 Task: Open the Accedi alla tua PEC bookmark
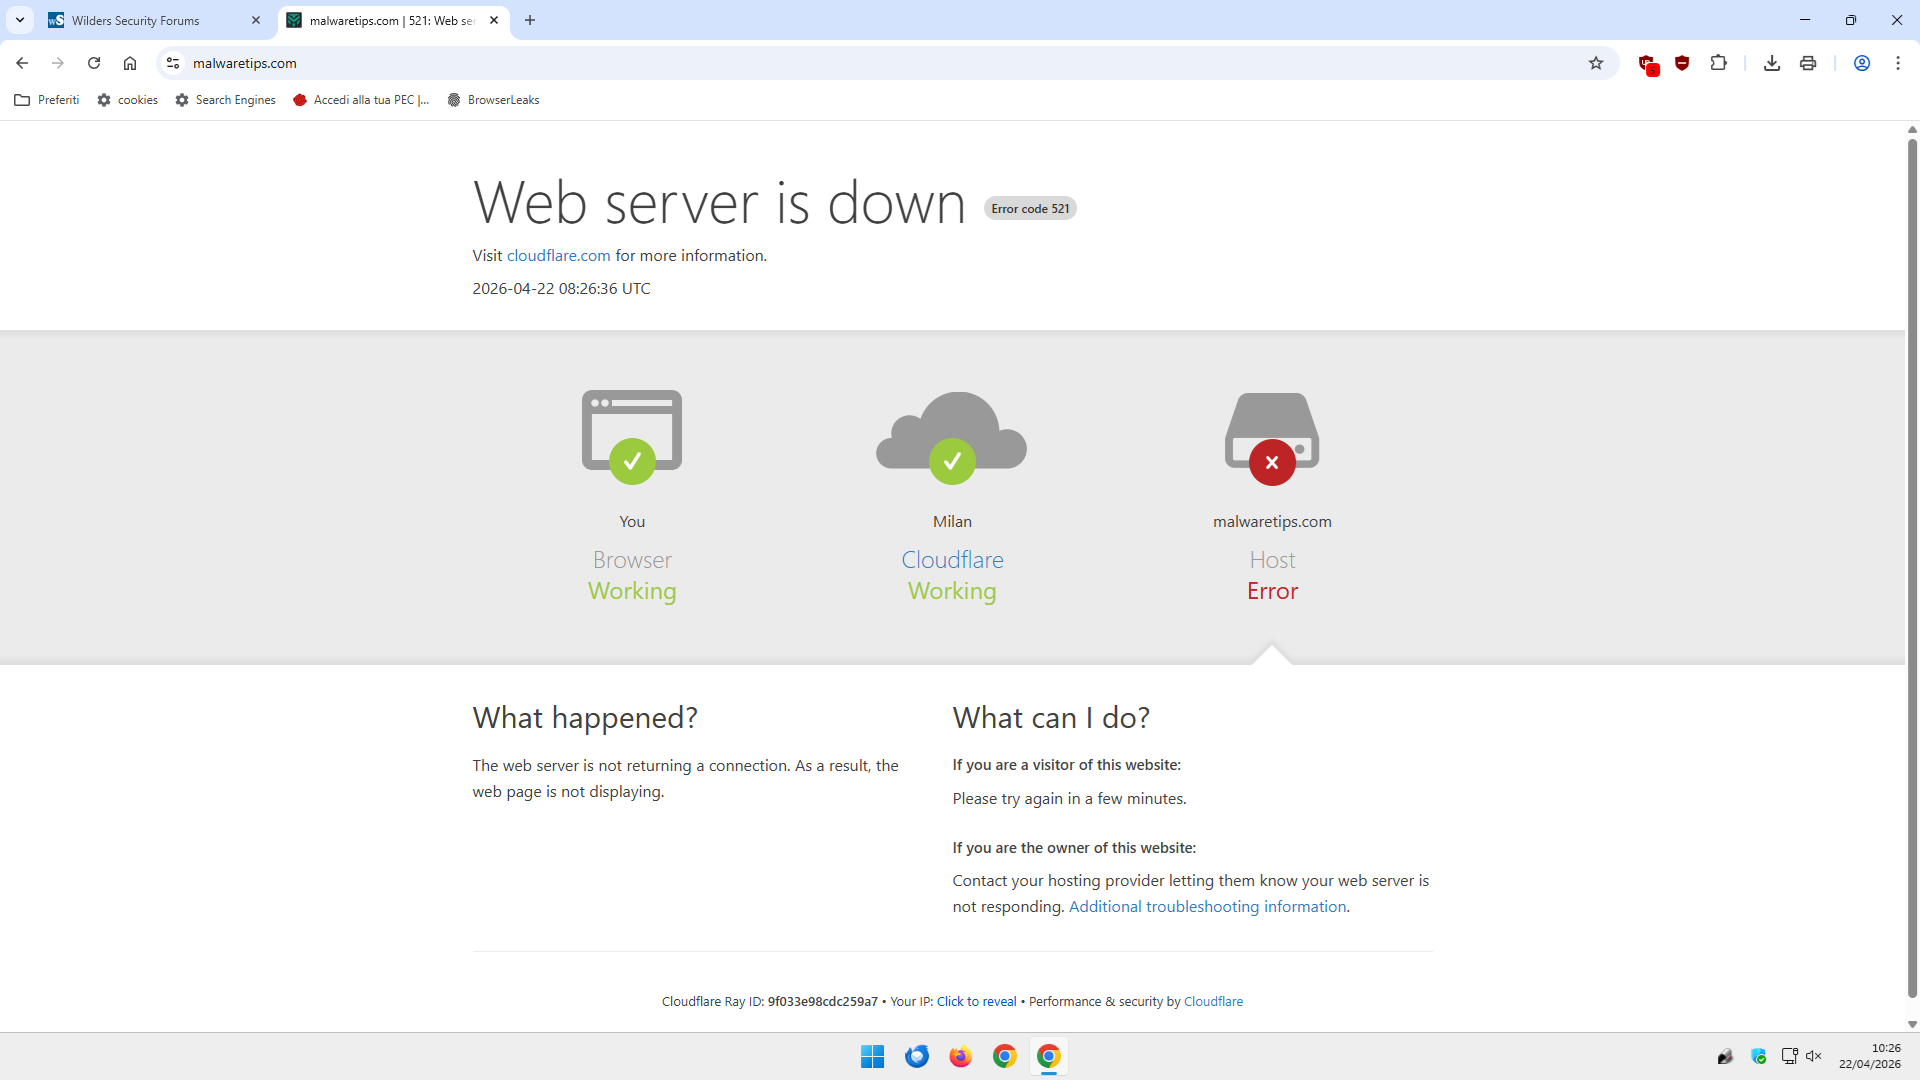coord(362,100)
